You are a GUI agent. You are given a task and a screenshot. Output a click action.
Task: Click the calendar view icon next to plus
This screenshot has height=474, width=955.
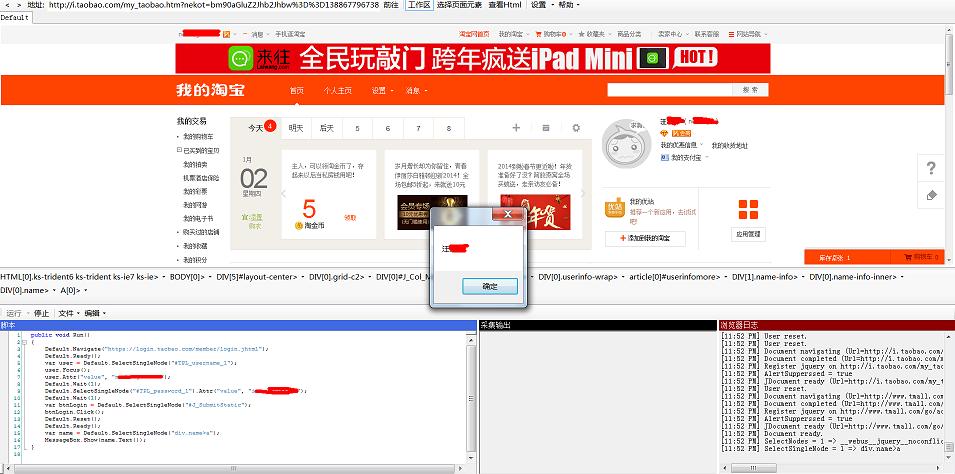(x=546, y=128)
